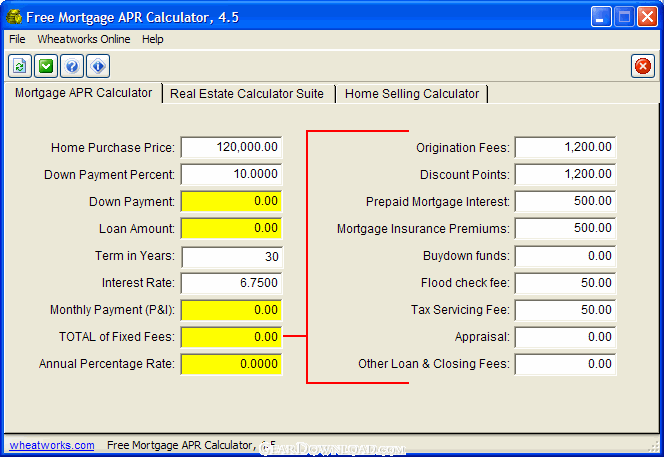Open the Help menu
The height and width of the screenshot is (457, 664).
(x=152, y=39)
